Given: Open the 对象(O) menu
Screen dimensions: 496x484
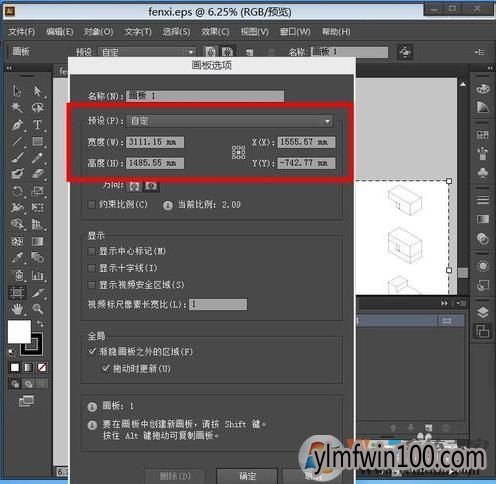Looking at the screenshot, I should click(x=98, y=32).
